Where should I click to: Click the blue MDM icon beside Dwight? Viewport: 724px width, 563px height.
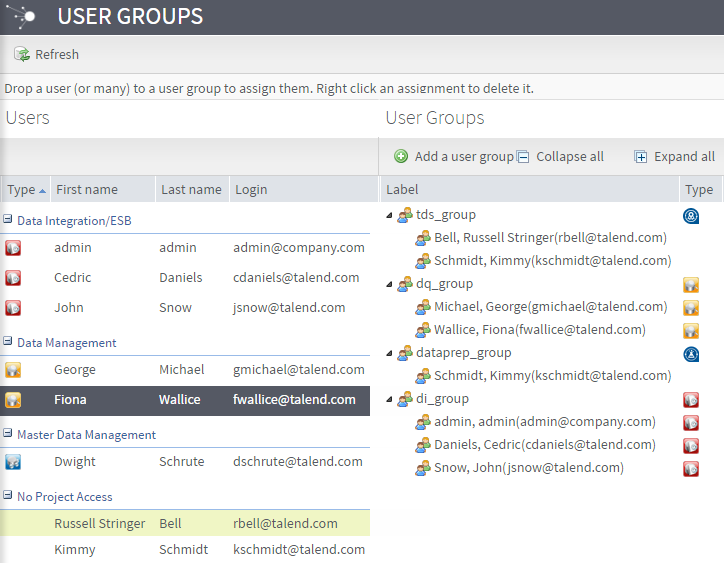pos(13,462)
